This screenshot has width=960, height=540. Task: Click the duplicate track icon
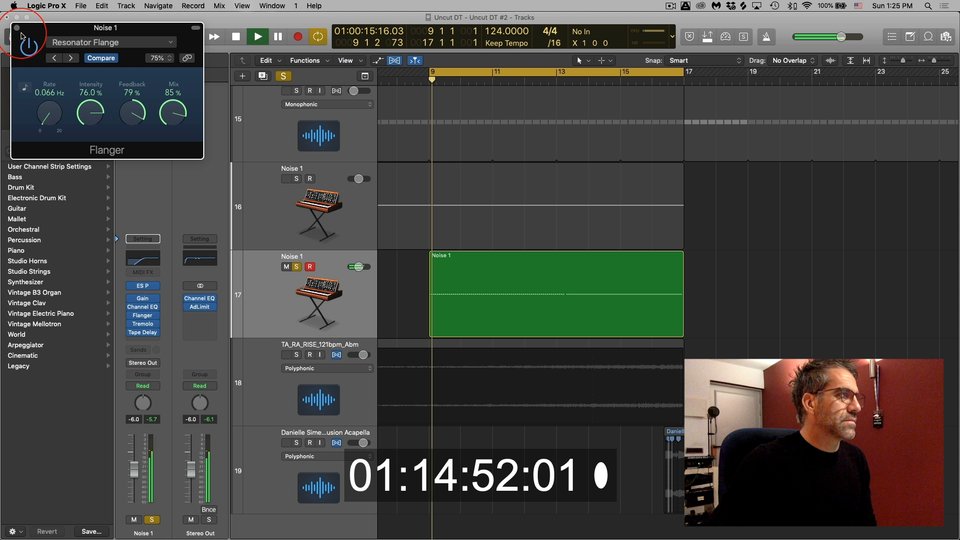pyautogui.click(x=263, y=76)
